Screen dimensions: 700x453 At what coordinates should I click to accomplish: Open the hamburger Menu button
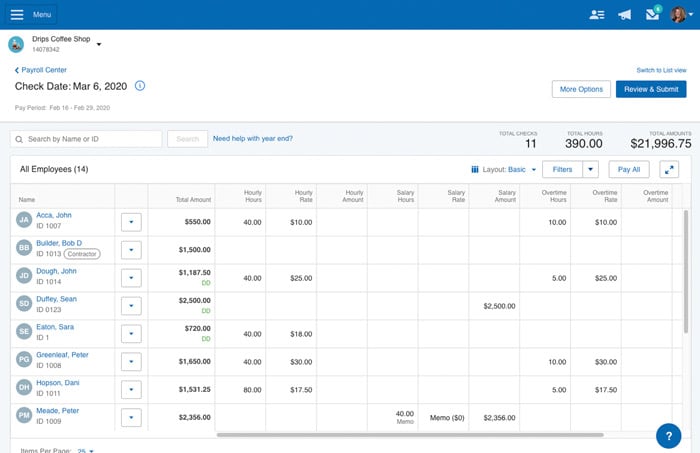click(x=31, y=15)
